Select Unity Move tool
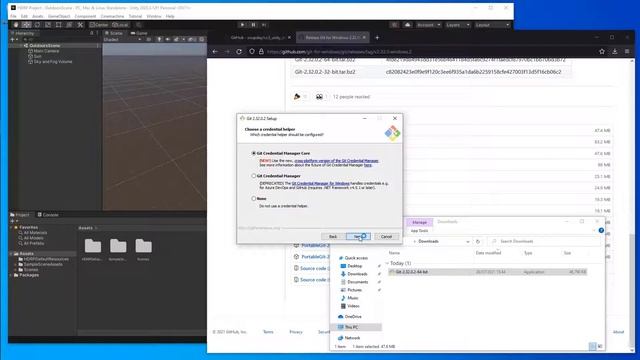The width and height of the screenshot is (640, 360). [27, 25]
